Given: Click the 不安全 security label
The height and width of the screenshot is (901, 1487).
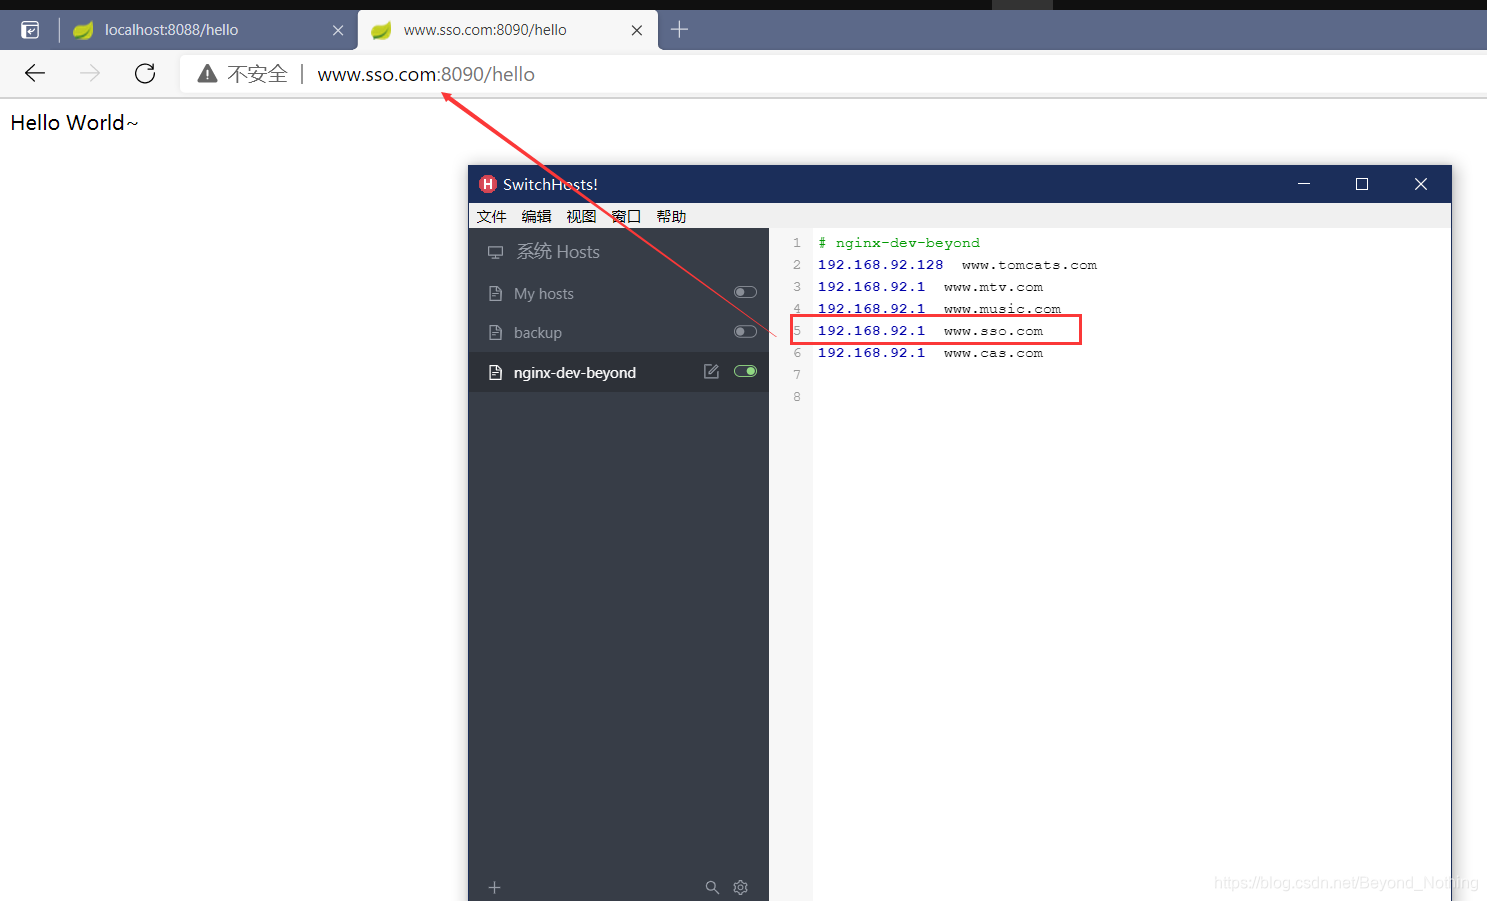Looking at the screenshot, I should [257, 74].
